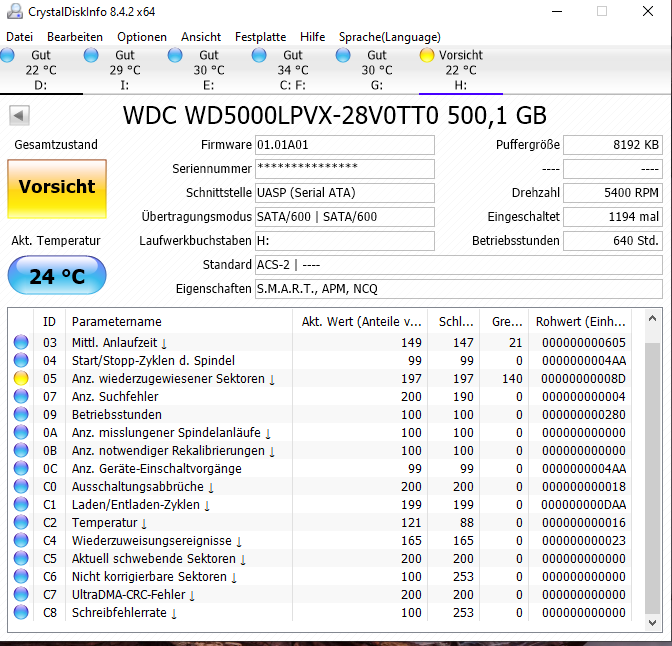Click the blue status orb for drive E:
Image resolution: width=672 pixels, height=646 pixels.
pos(175,55)
